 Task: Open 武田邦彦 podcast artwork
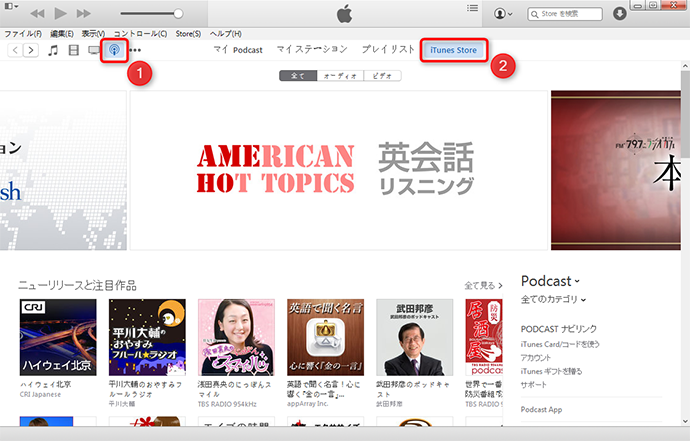tap(415, 337)
